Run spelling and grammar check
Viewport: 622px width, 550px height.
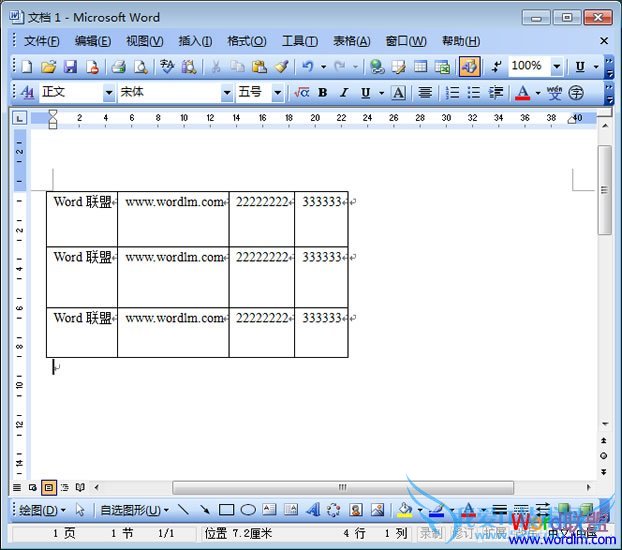tap(167, 67)
